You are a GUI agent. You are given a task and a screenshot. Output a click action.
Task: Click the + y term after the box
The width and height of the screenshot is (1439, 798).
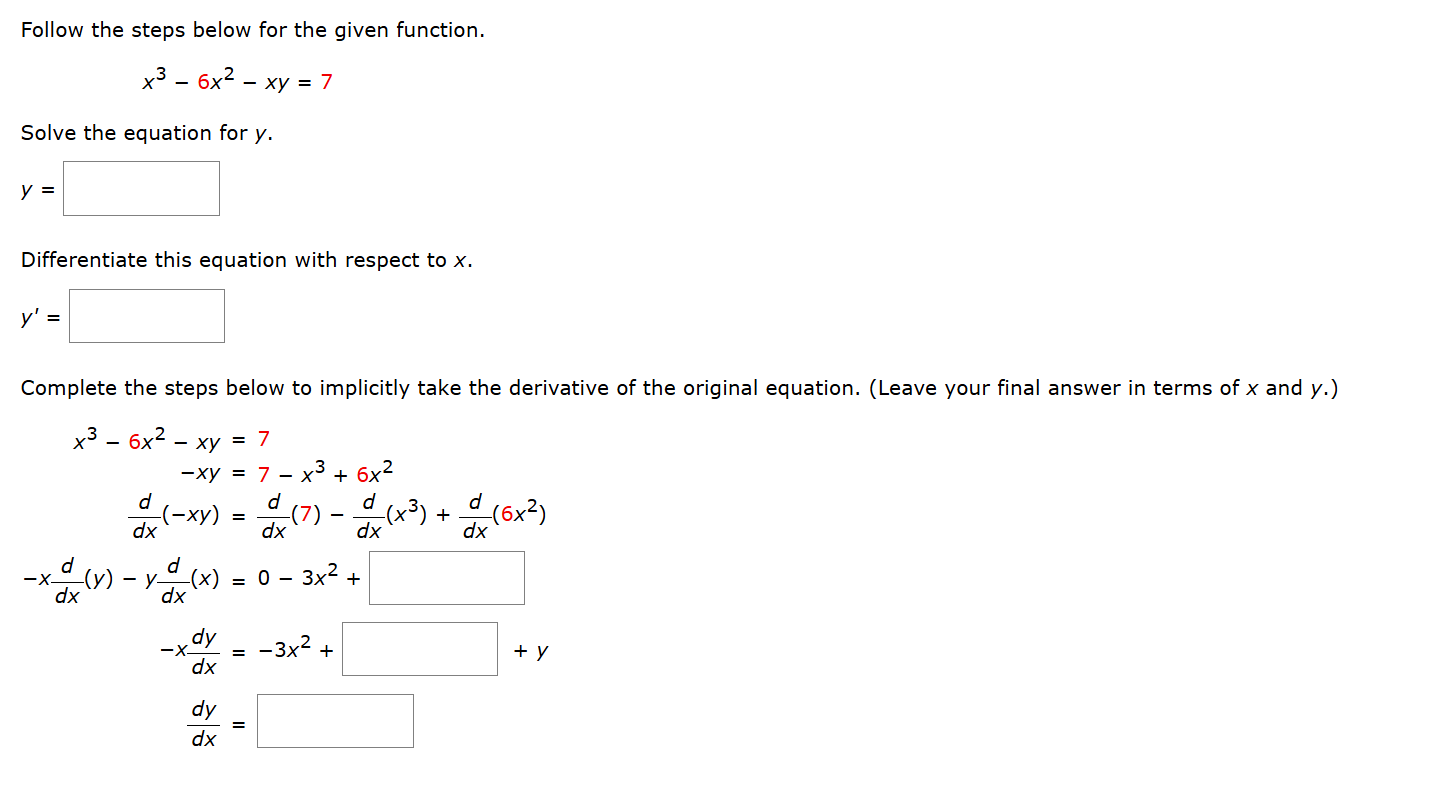(x=530, y=648)
